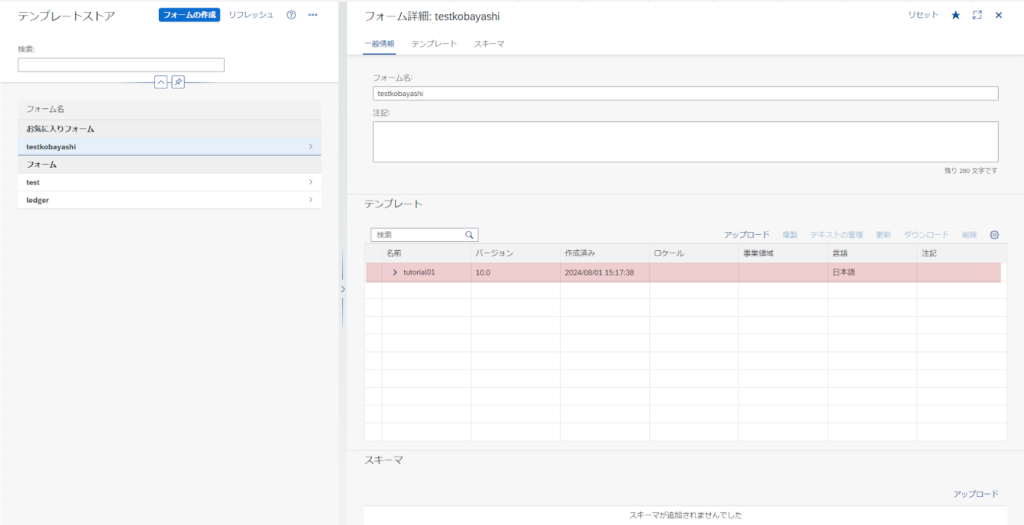This screenshot has height=525, width=1024.
Task: Close the form details panel
Action: tap(998, 15)
